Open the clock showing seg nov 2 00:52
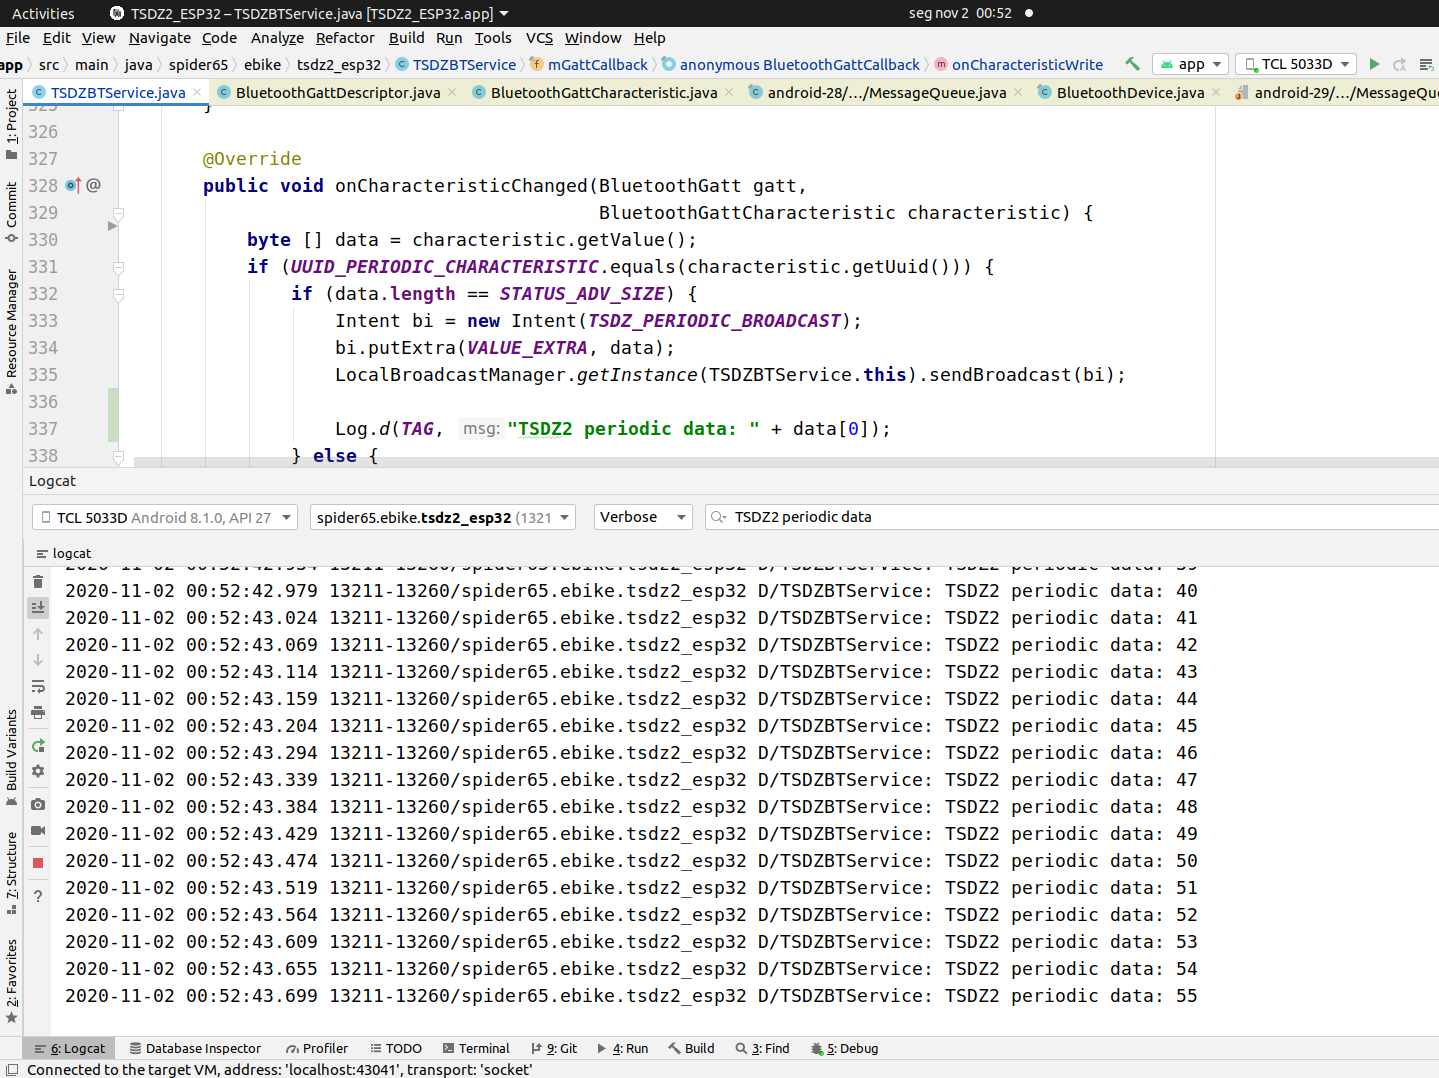This screenshot has height=1078, width=1439. tap(960, 13)
